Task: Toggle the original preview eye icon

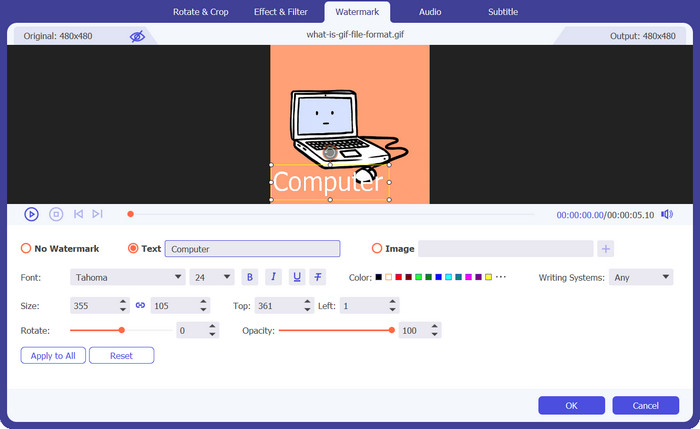Action: 137,36
